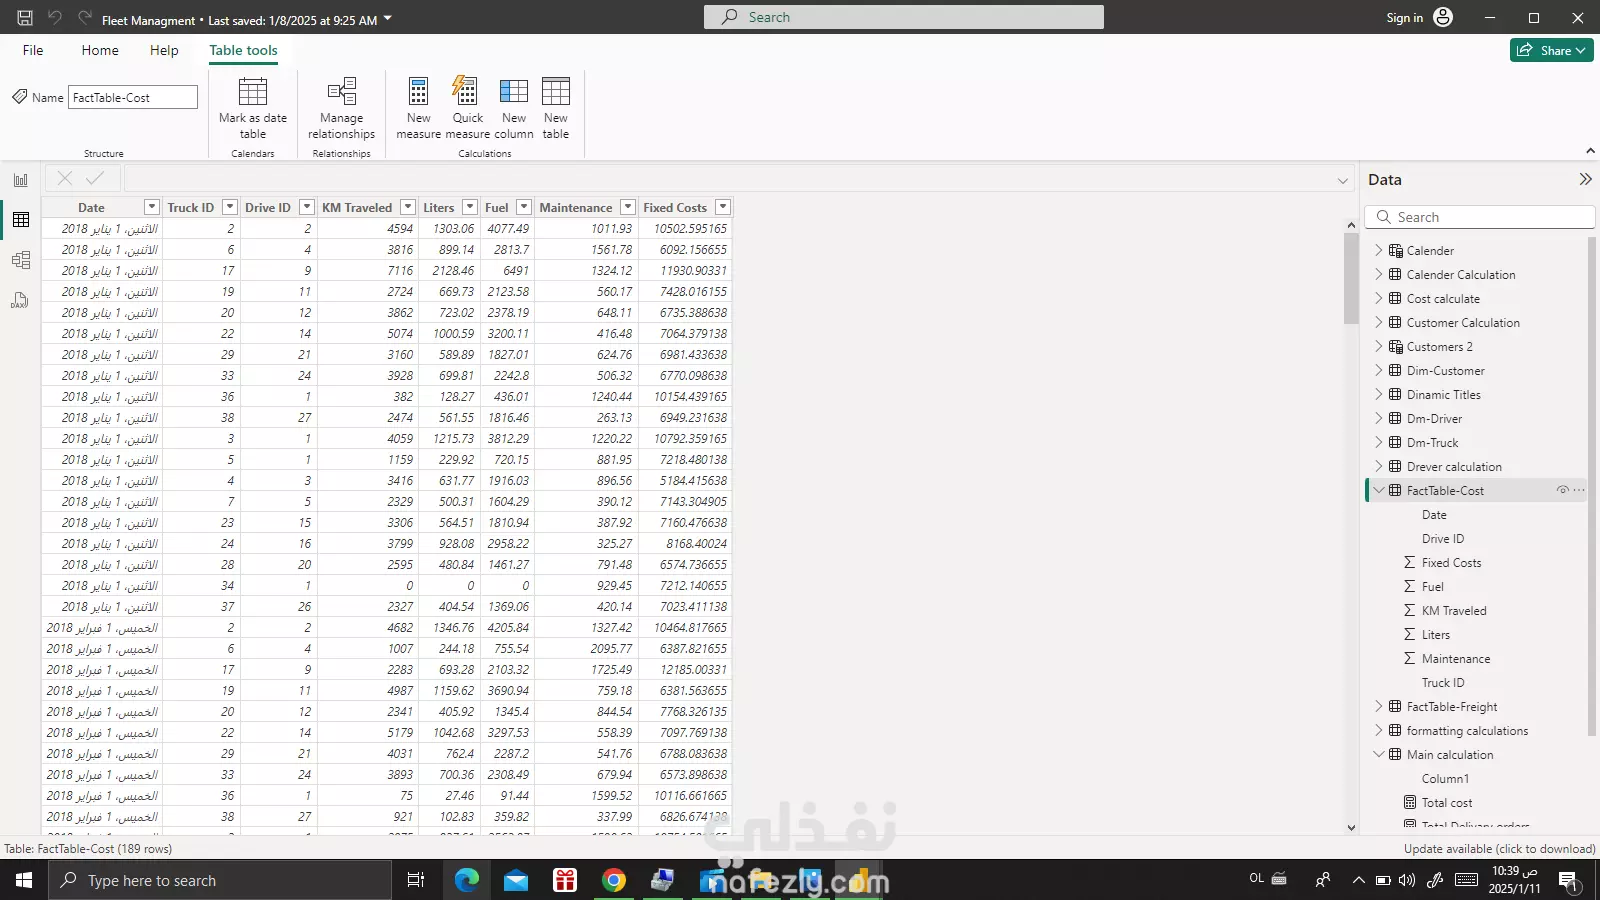
Task: Select the Dim-Customer table
Action: click(x=1445, y=370)
